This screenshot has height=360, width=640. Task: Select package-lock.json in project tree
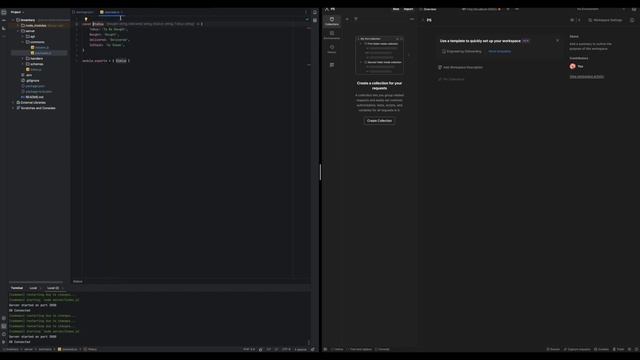tap(36, 91)
